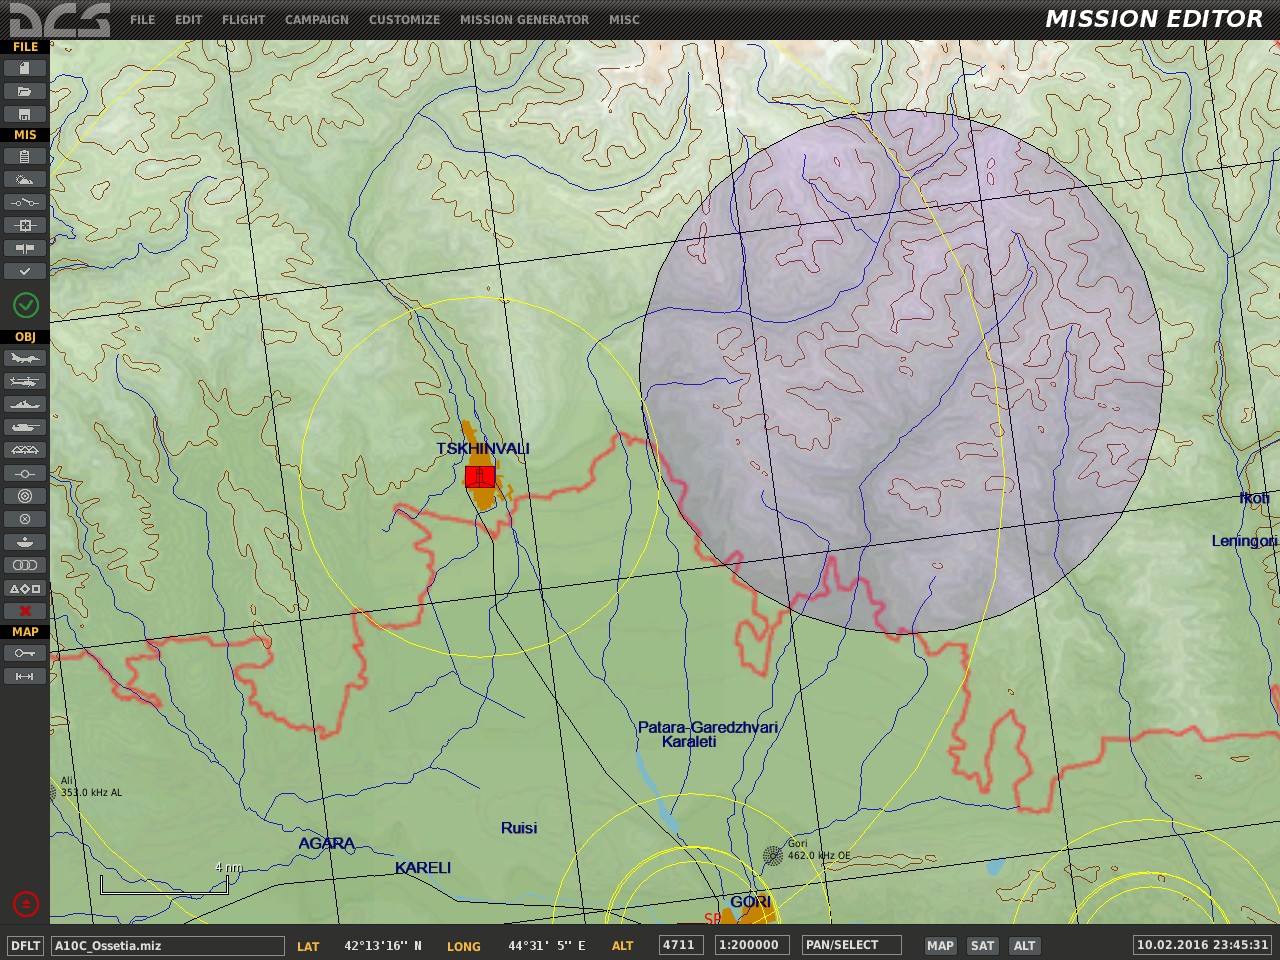Open the PAN/SELECT mode selector
This screenshot has height=960, width=1280.
click(852, 945)
